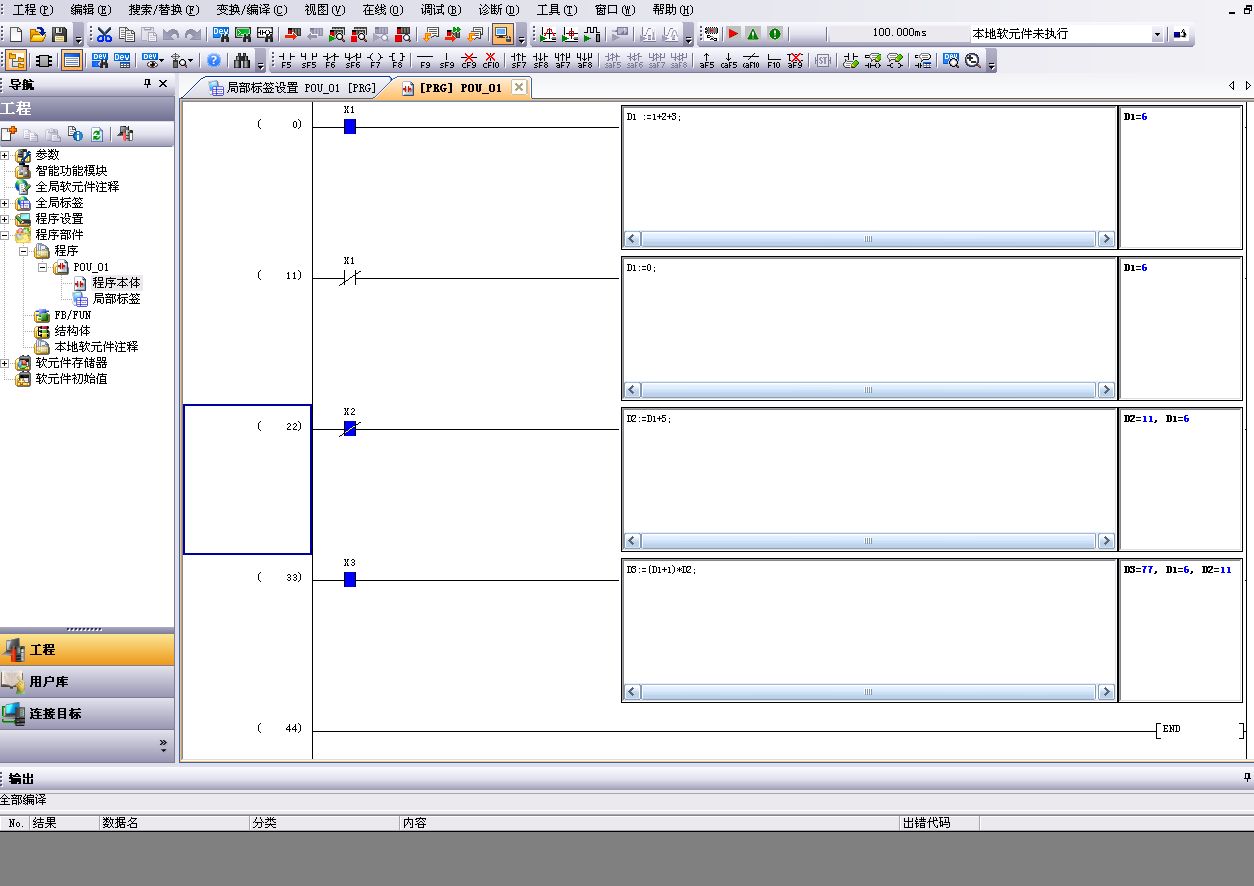Click the Cut scissors icon
This screenshot has width=1254, height=886.
tap(104, 35)
